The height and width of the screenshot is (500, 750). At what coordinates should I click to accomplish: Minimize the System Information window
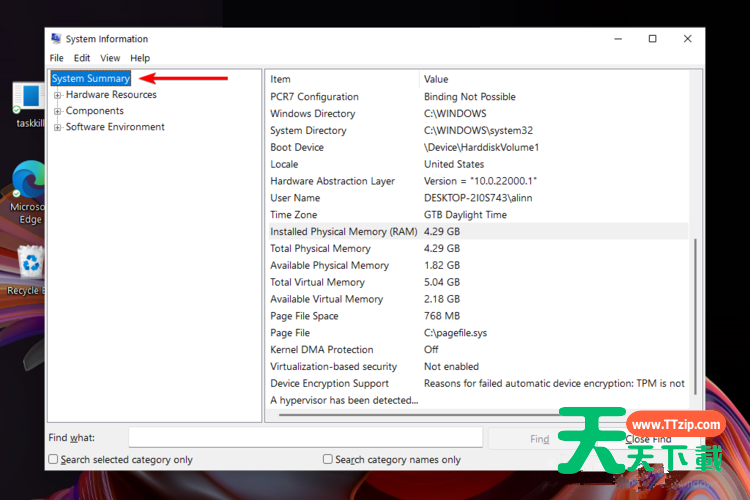coord(618,39)
